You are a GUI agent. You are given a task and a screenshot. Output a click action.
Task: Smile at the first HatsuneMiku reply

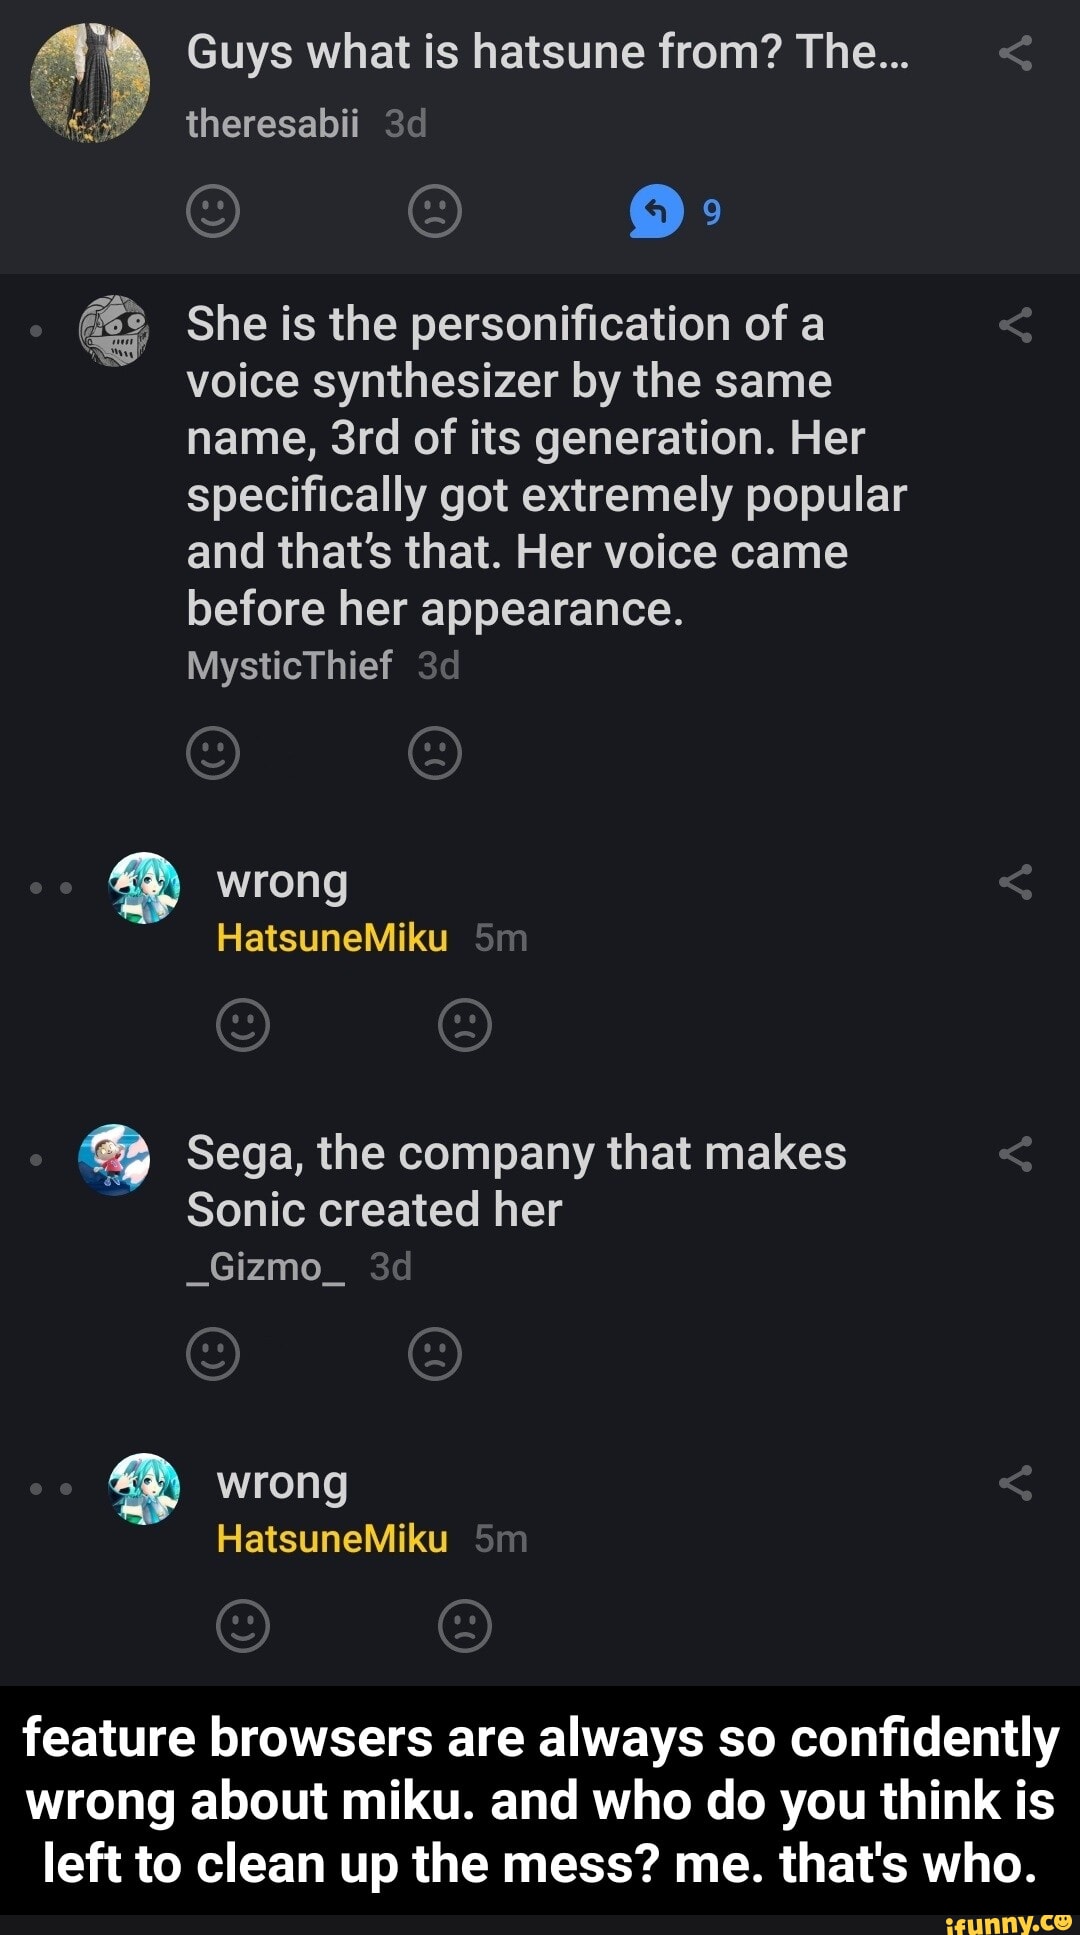tap(243, 1025)
